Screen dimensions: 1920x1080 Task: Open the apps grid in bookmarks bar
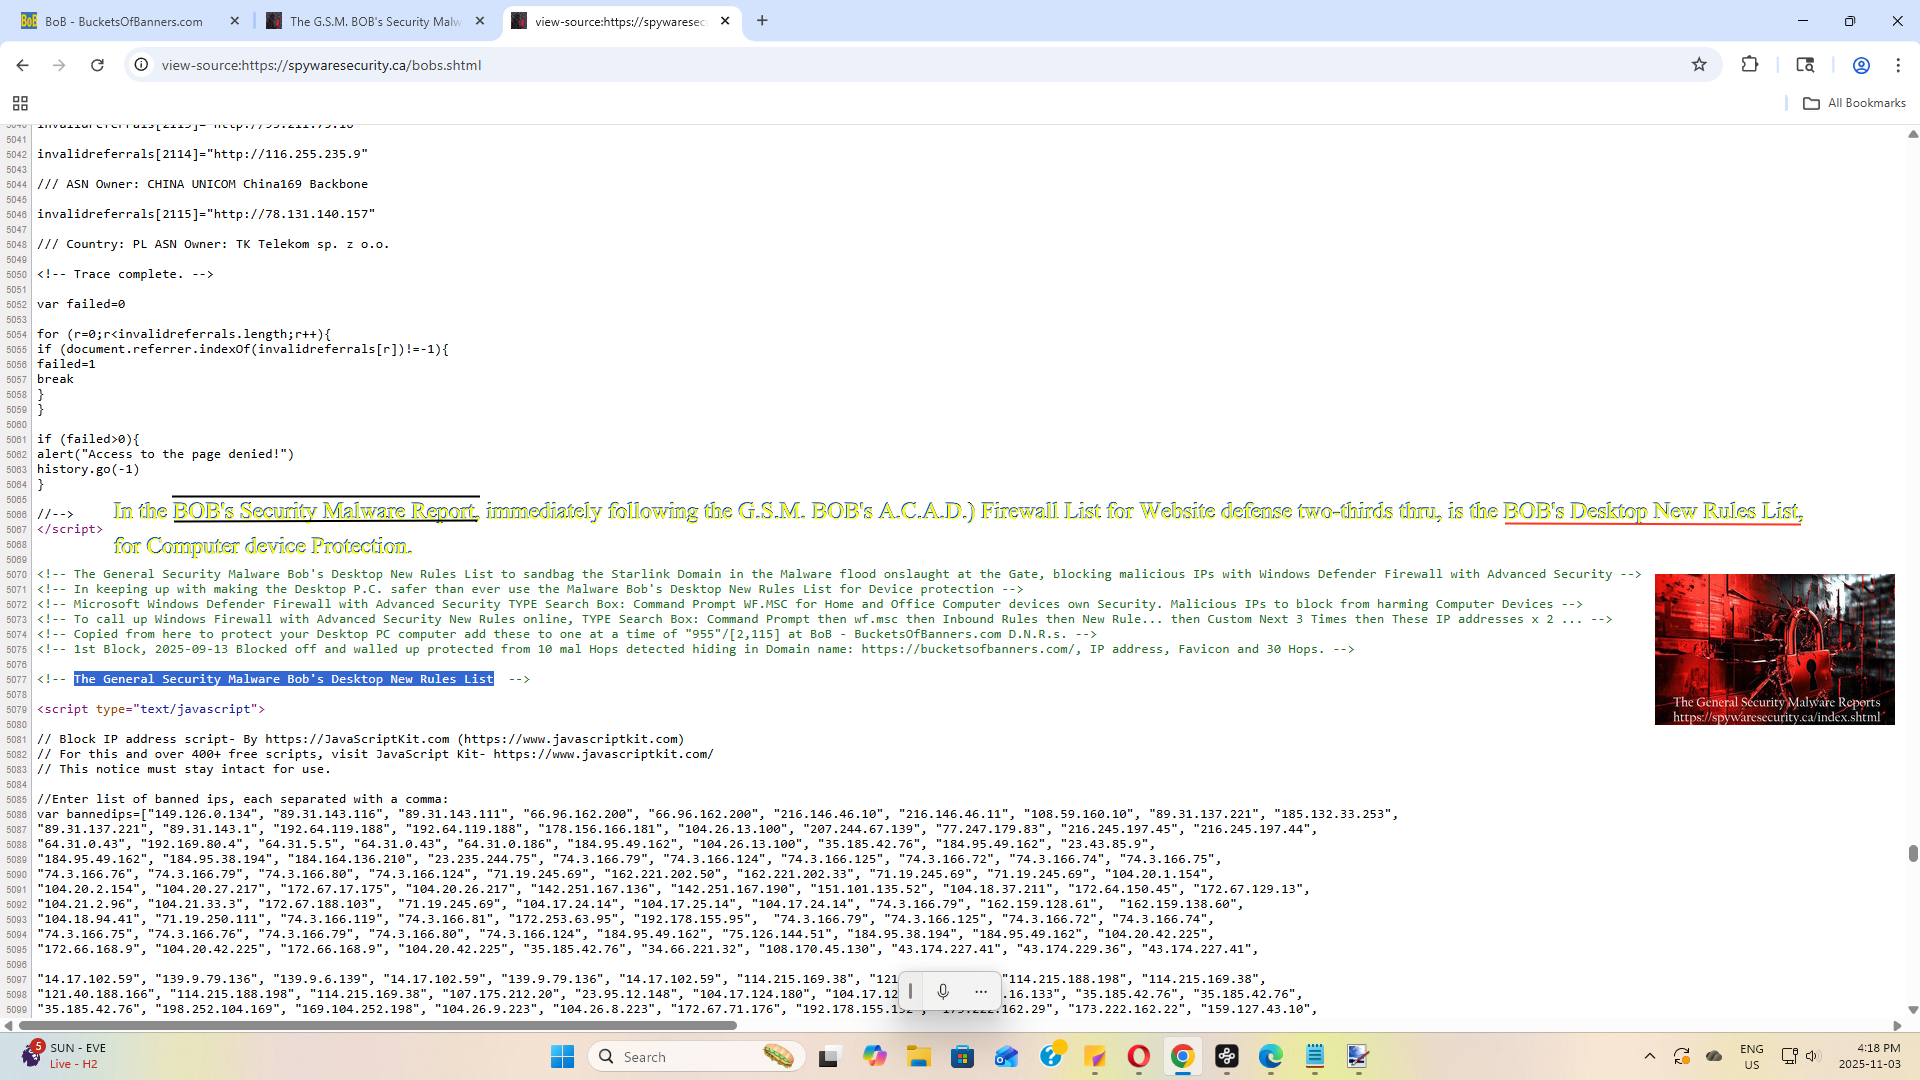(20, 103)
